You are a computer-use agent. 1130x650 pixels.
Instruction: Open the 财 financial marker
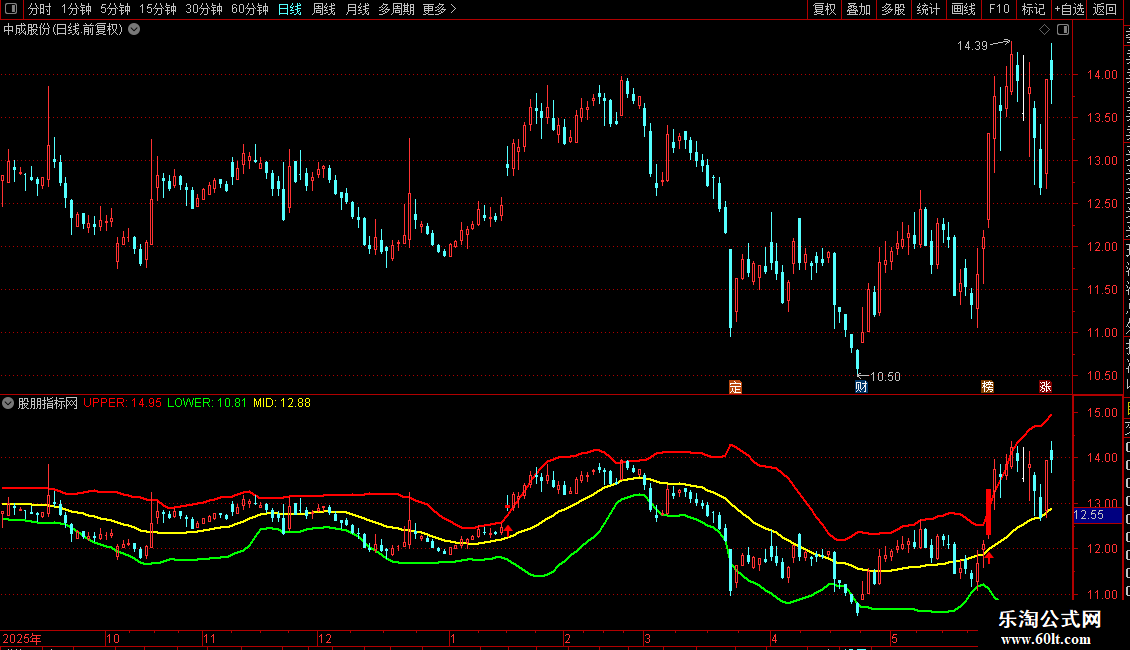861,387
